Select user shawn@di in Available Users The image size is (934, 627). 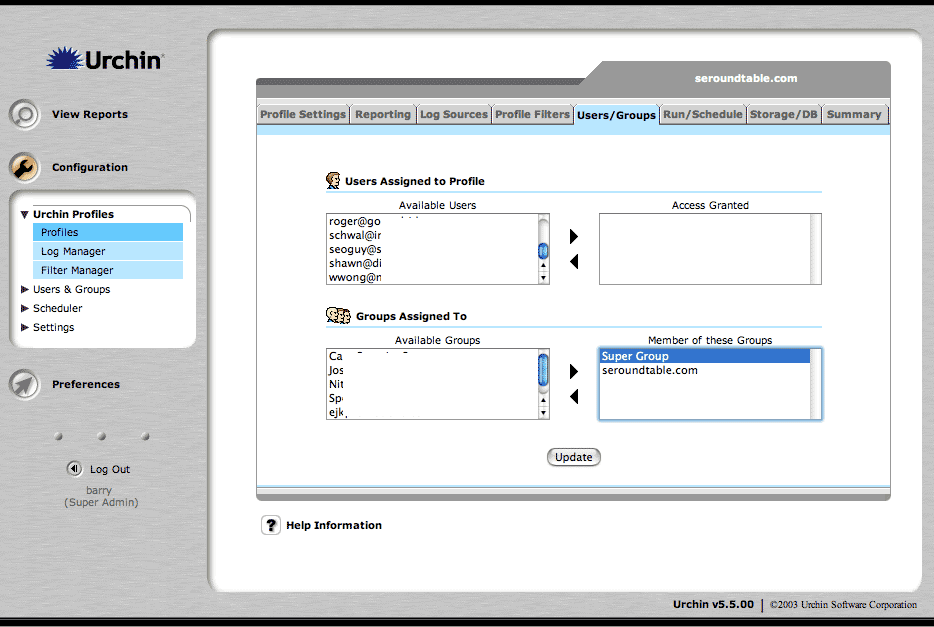pos(432,263)
